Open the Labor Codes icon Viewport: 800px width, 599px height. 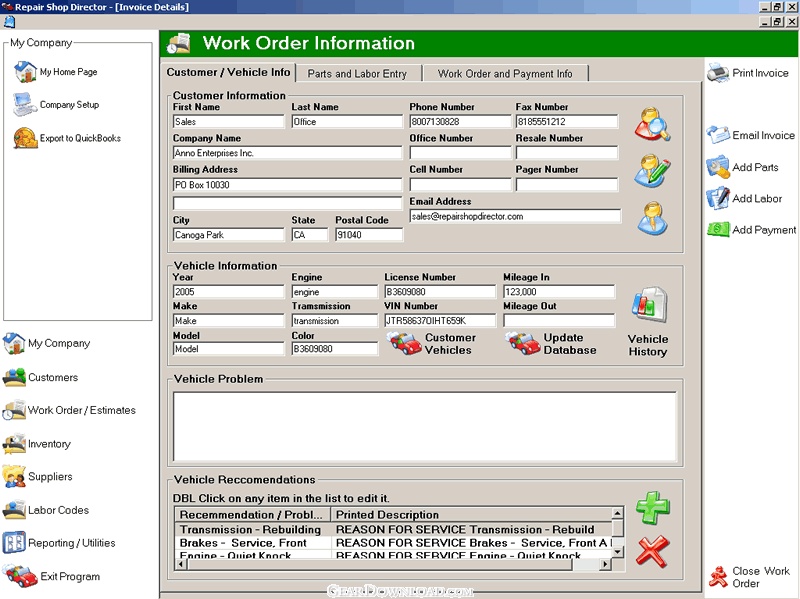click(14, 510)
